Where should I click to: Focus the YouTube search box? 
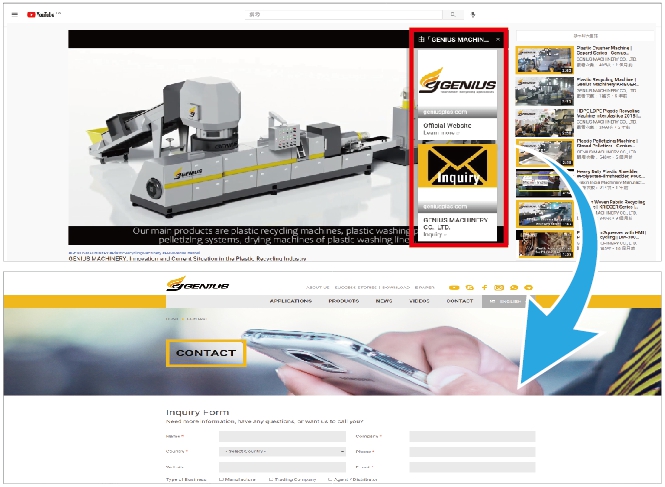point(344,14)
